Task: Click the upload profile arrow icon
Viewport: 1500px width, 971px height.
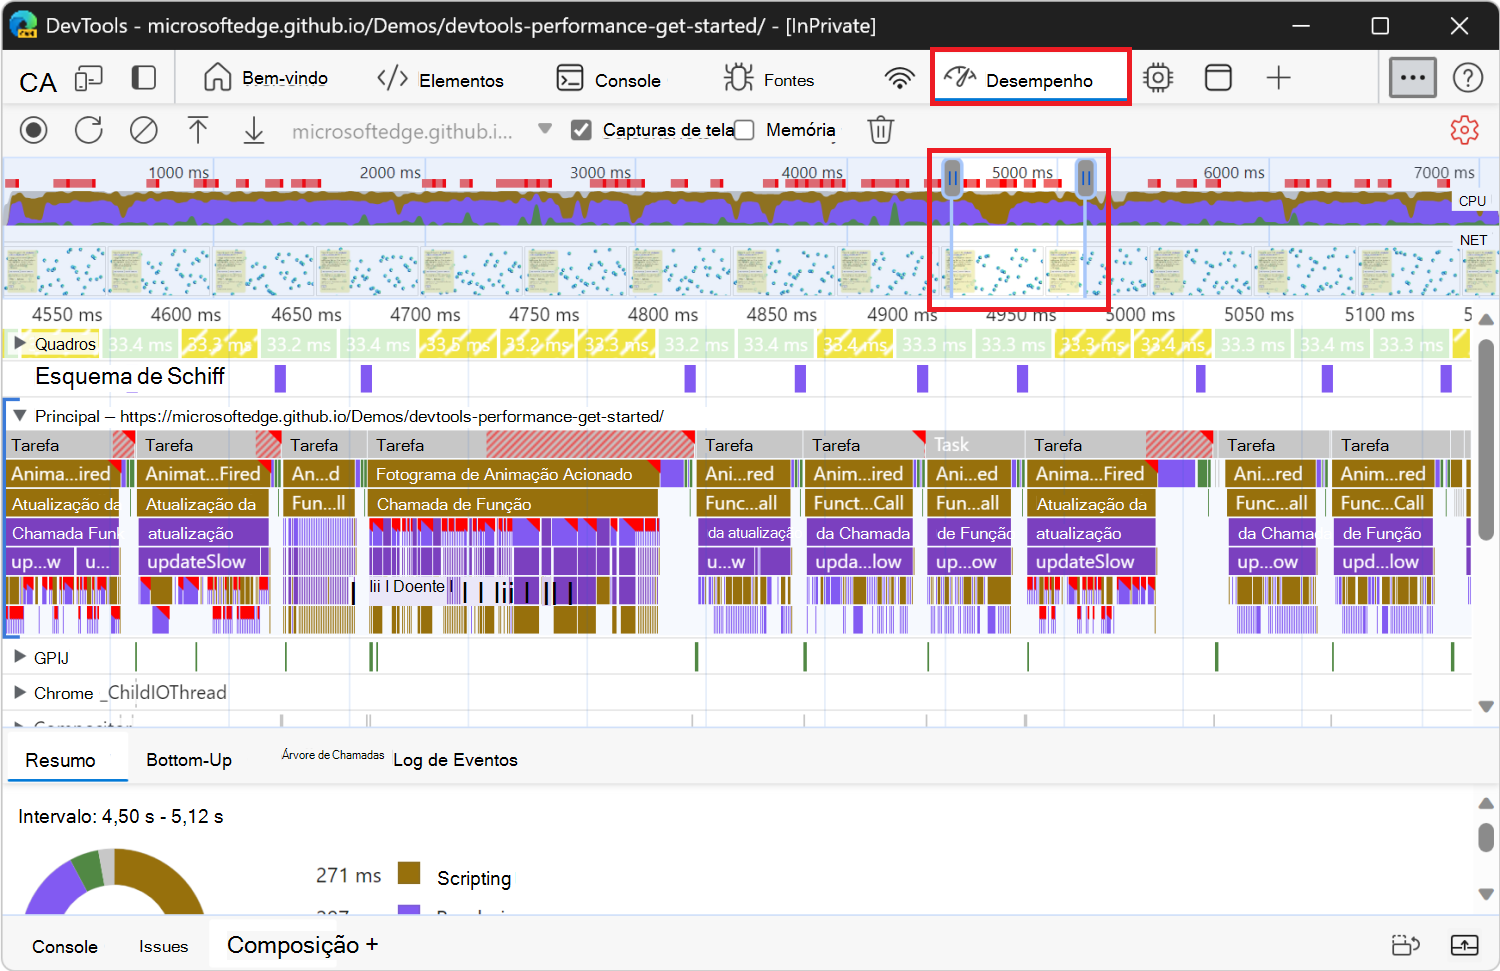Action: pyautogui.click(x=198, y=130)
